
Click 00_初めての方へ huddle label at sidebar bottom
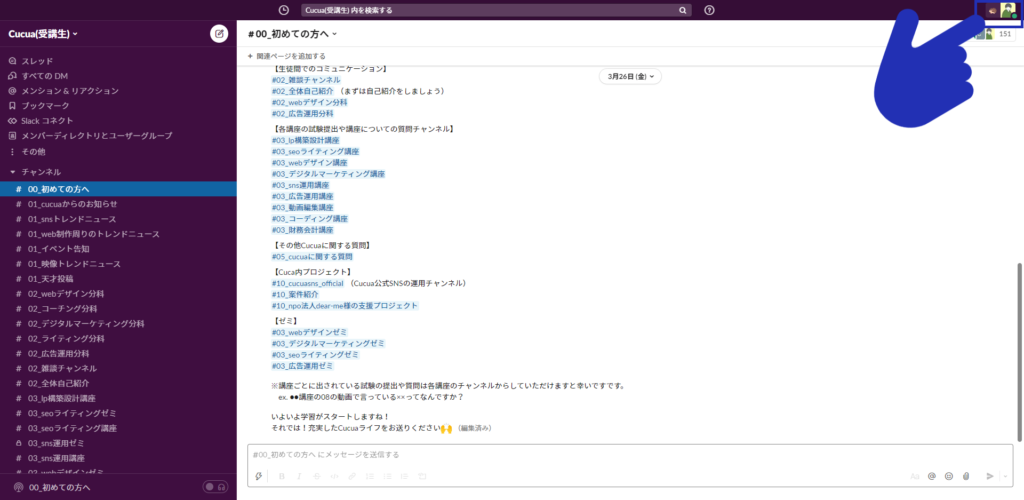59,487
